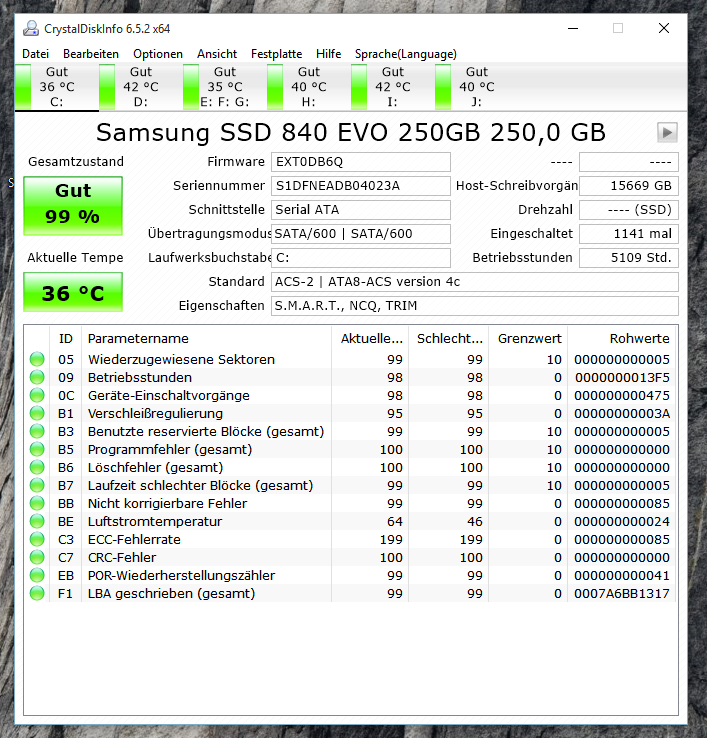Screen dimensions: 707x738
Task: Open the Festplatte menu
Action: click(276, 54)
